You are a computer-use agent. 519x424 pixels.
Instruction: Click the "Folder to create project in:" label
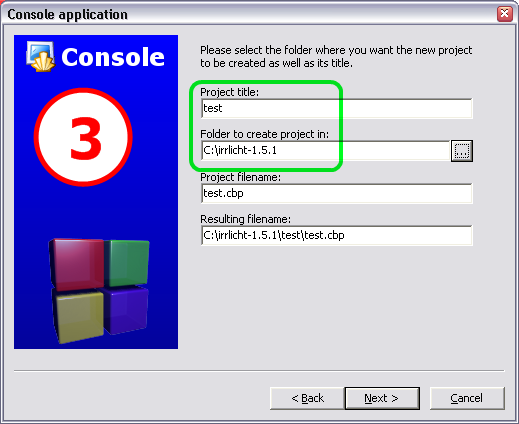[x=264, y=134]
